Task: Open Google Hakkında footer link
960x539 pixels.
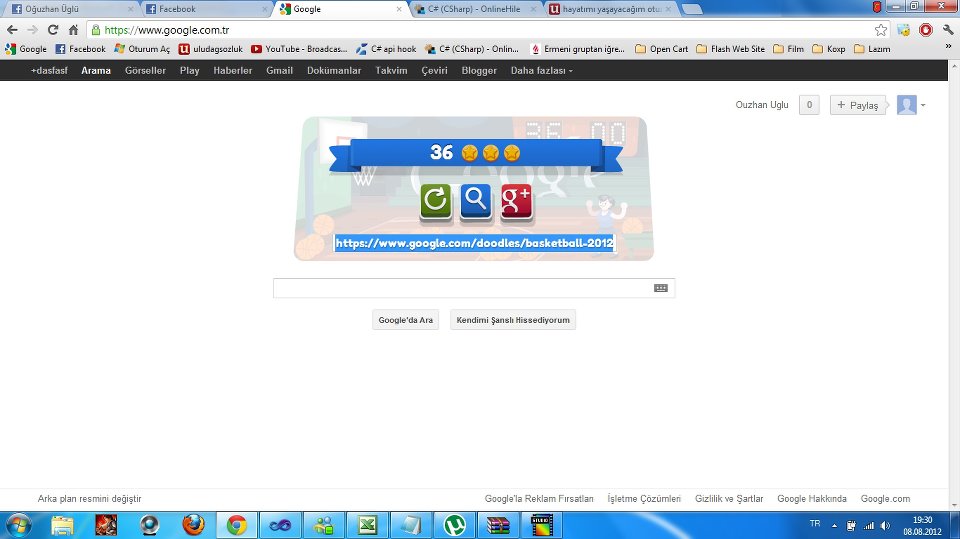Action: 812,499
